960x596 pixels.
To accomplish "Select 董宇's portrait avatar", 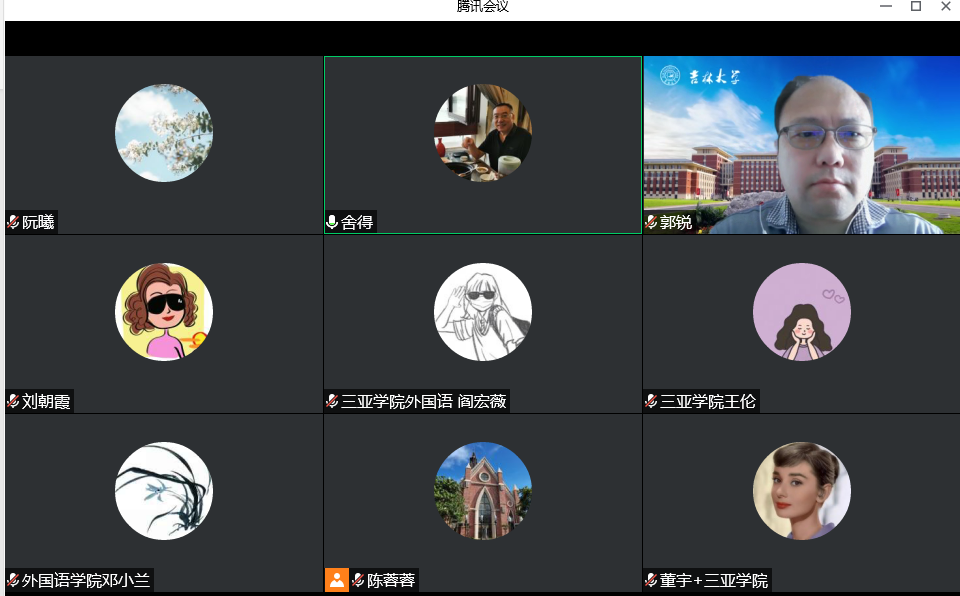I will click(801, 491).
